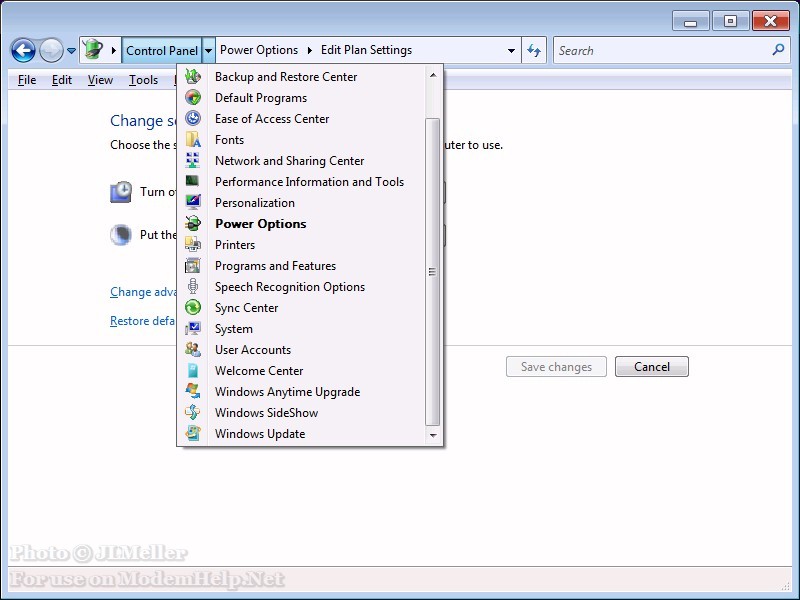The height and width of the screenshot is (600, 800).
Task: Click the list scroll down arrow
Action: click(x=433, y=435)
